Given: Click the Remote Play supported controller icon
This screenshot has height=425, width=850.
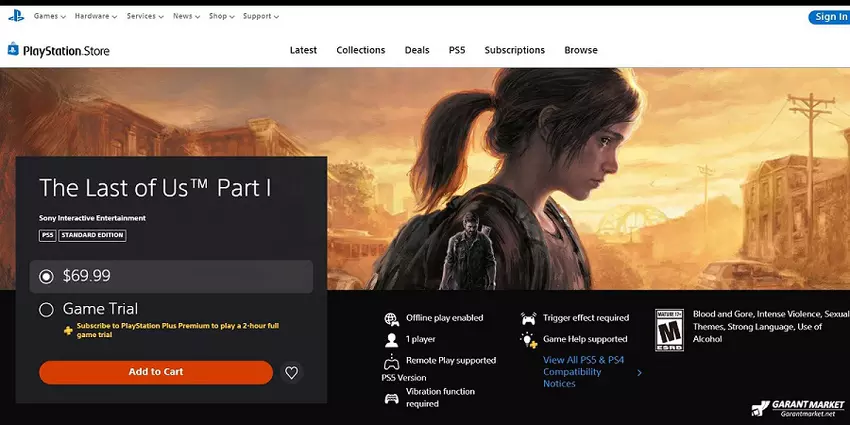Looking at the screenshot, I should 391,361.
